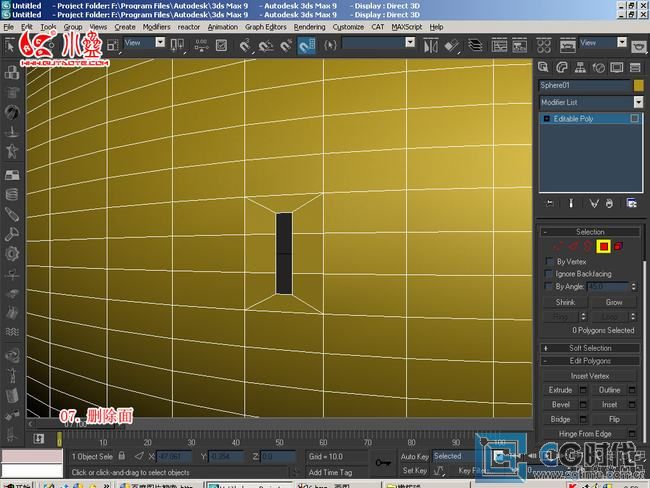Click the Bridge button
650x488 pixels.
pos(560,420)
